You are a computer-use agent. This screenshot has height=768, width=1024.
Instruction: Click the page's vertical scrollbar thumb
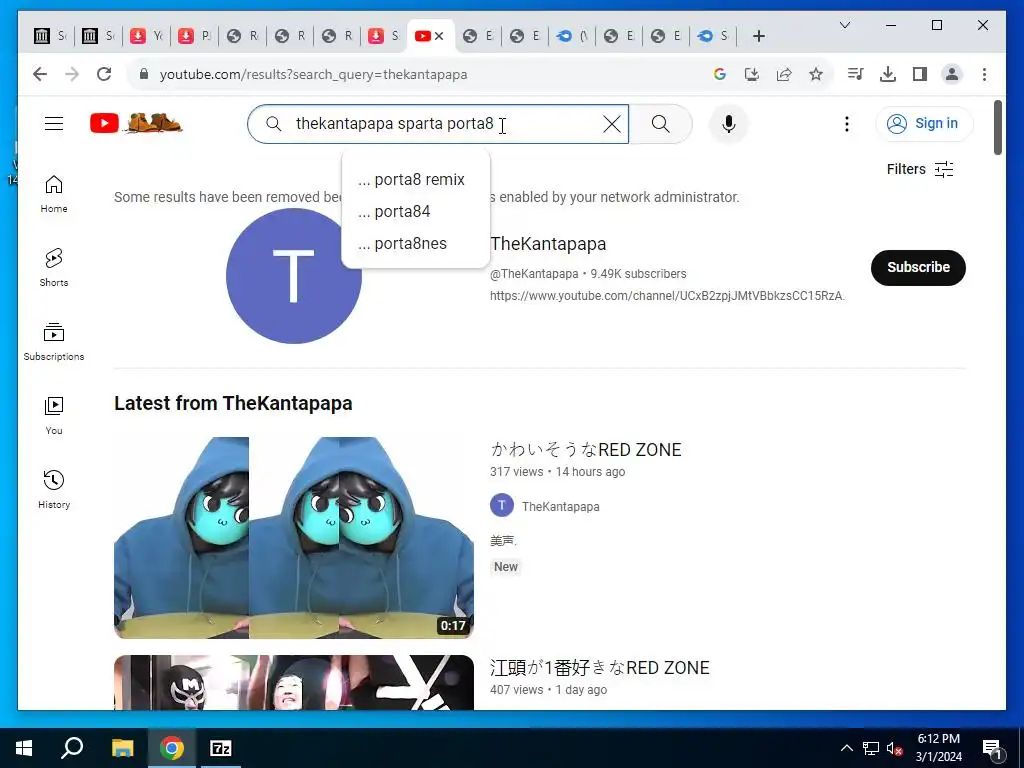[997, 127]
